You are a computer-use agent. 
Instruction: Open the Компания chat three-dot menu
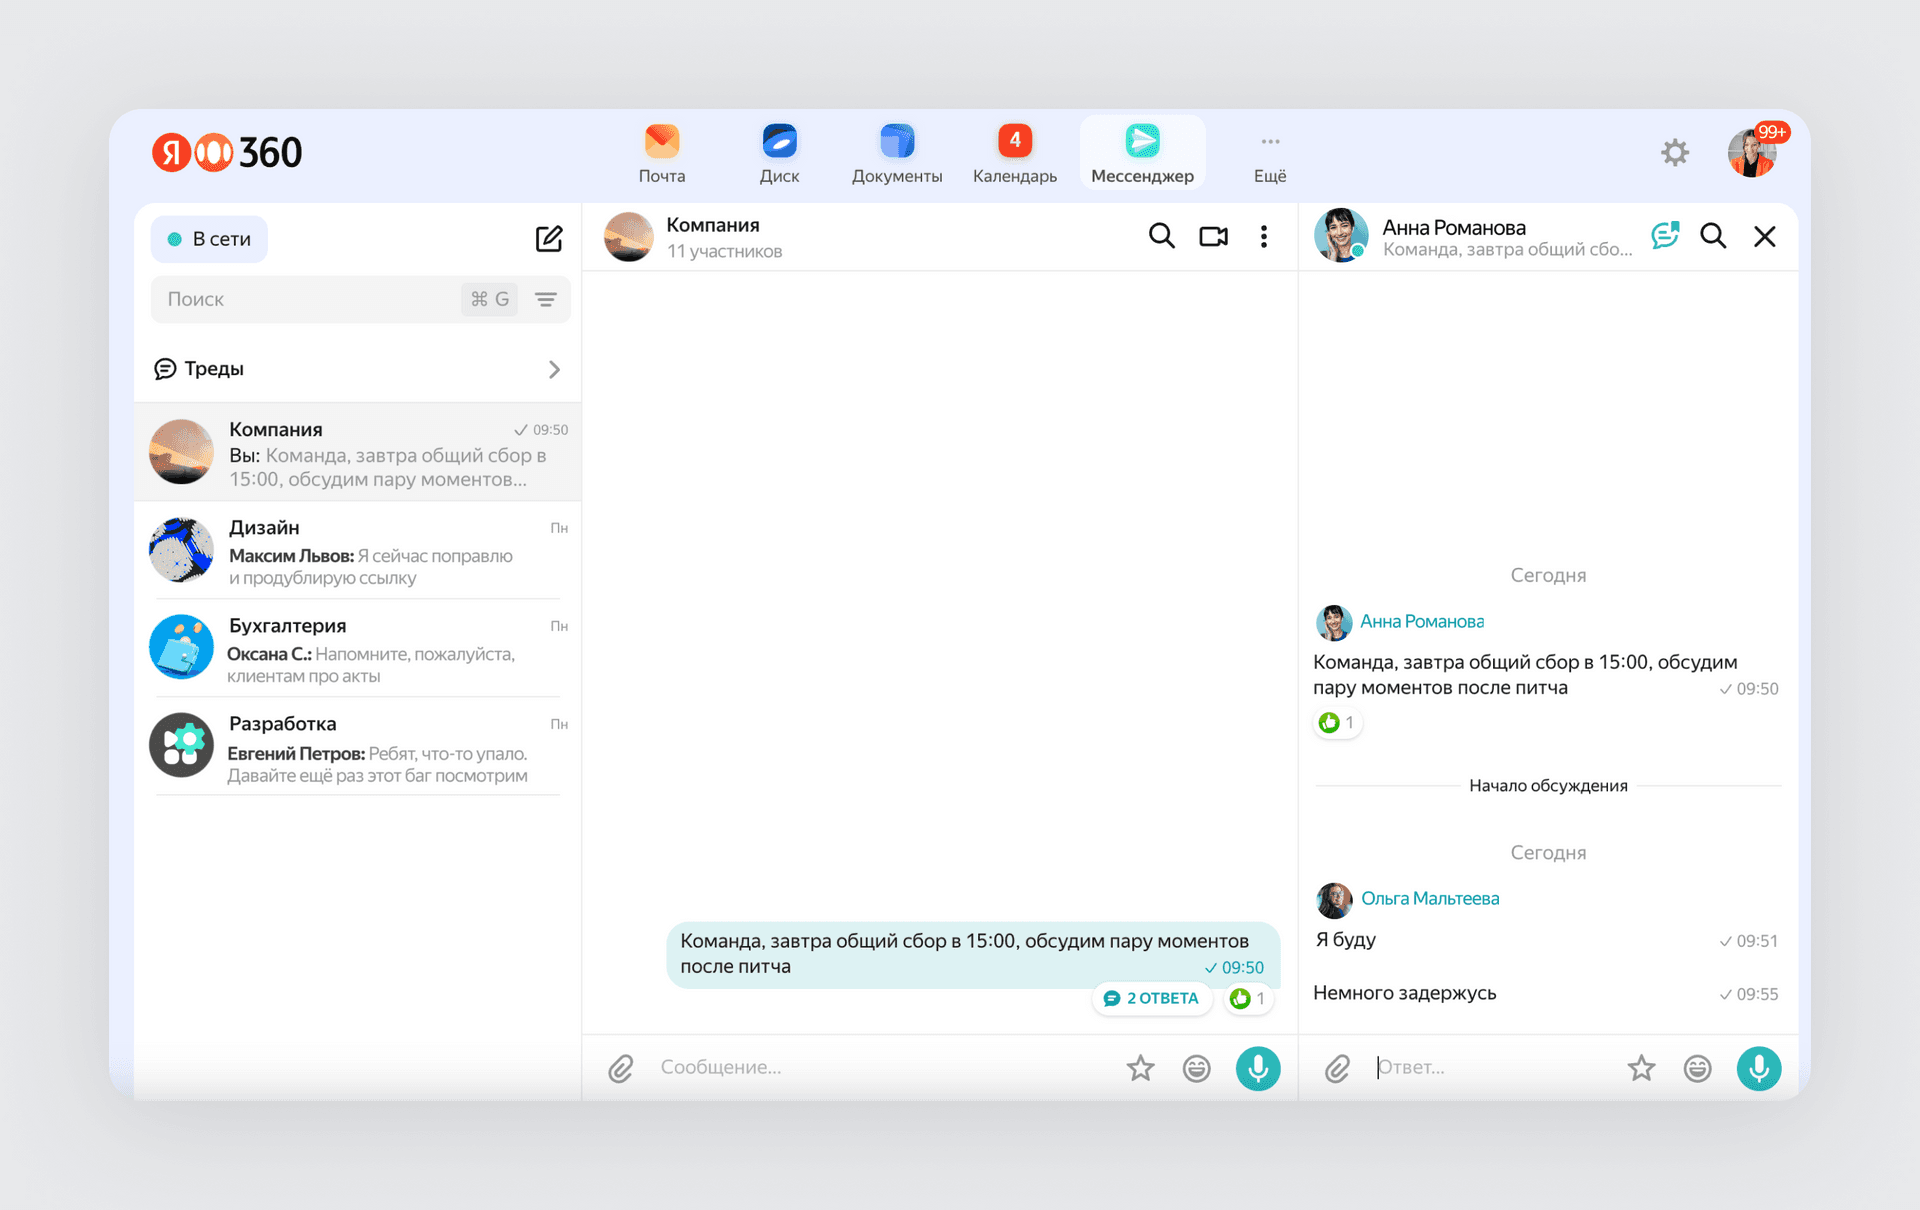coord(1264,236)
